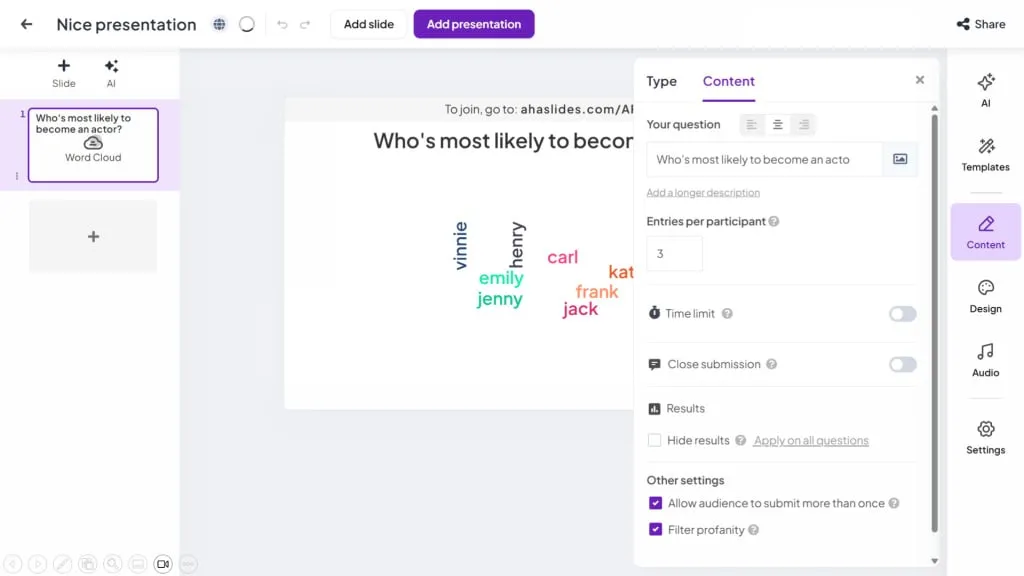The width and height of the screenshot is (1024, 576).
Task: Open the Settings gear panel
Action: (985, 437)
